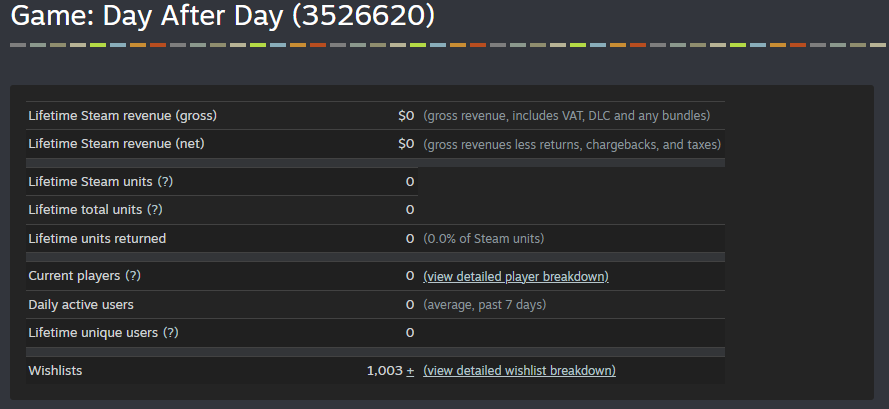The height and width of the screenshot is (409, 889).
Task: Select the page title Game: Day After Day (3526620)
Action: click(223, 16)
